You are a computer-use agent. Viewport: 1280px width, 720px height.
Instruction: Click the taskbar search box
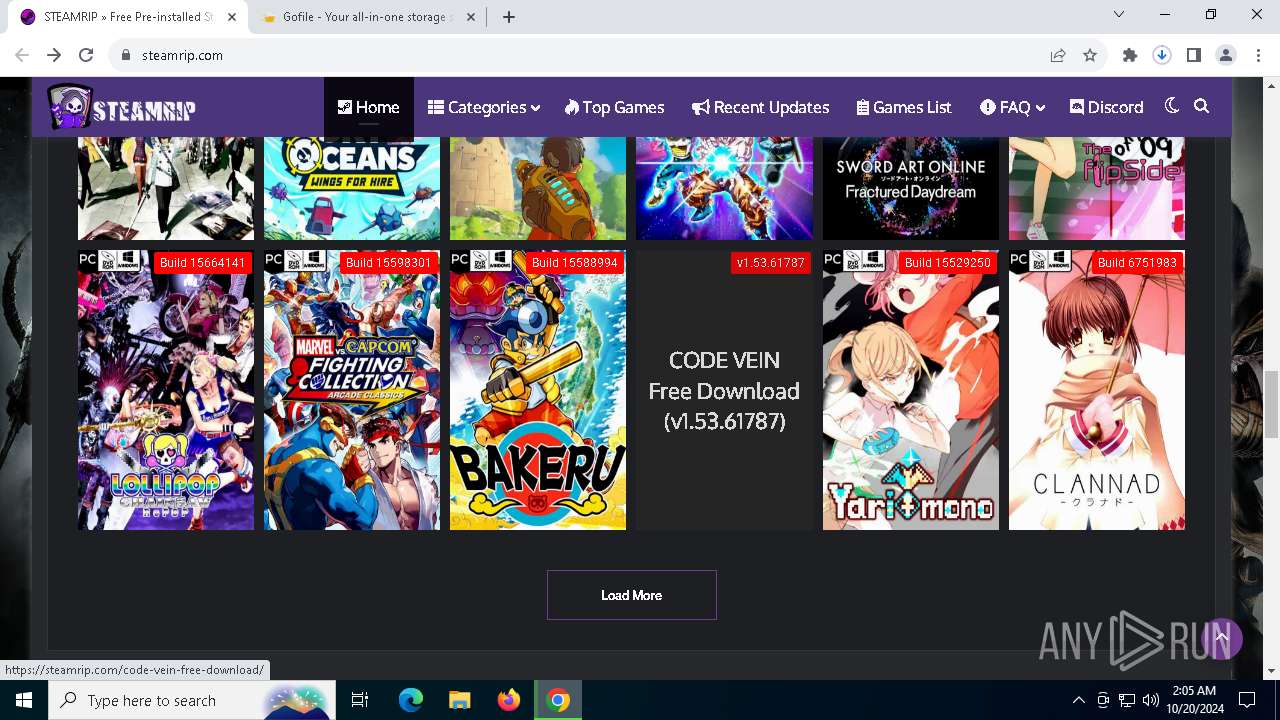(x=192, y=700)
